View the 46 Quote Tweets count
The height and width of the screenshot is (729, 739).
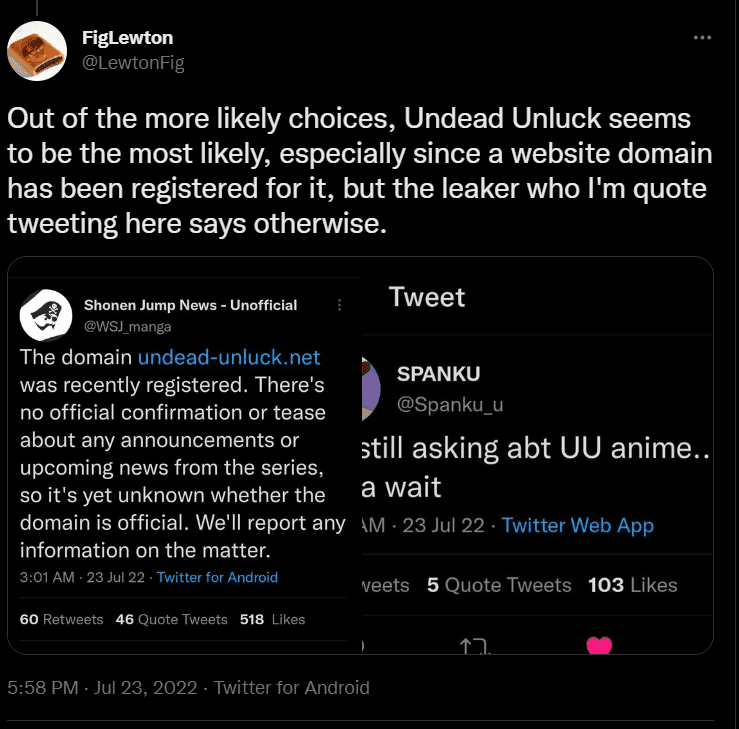pyautogui.click(x=171, y=619)
